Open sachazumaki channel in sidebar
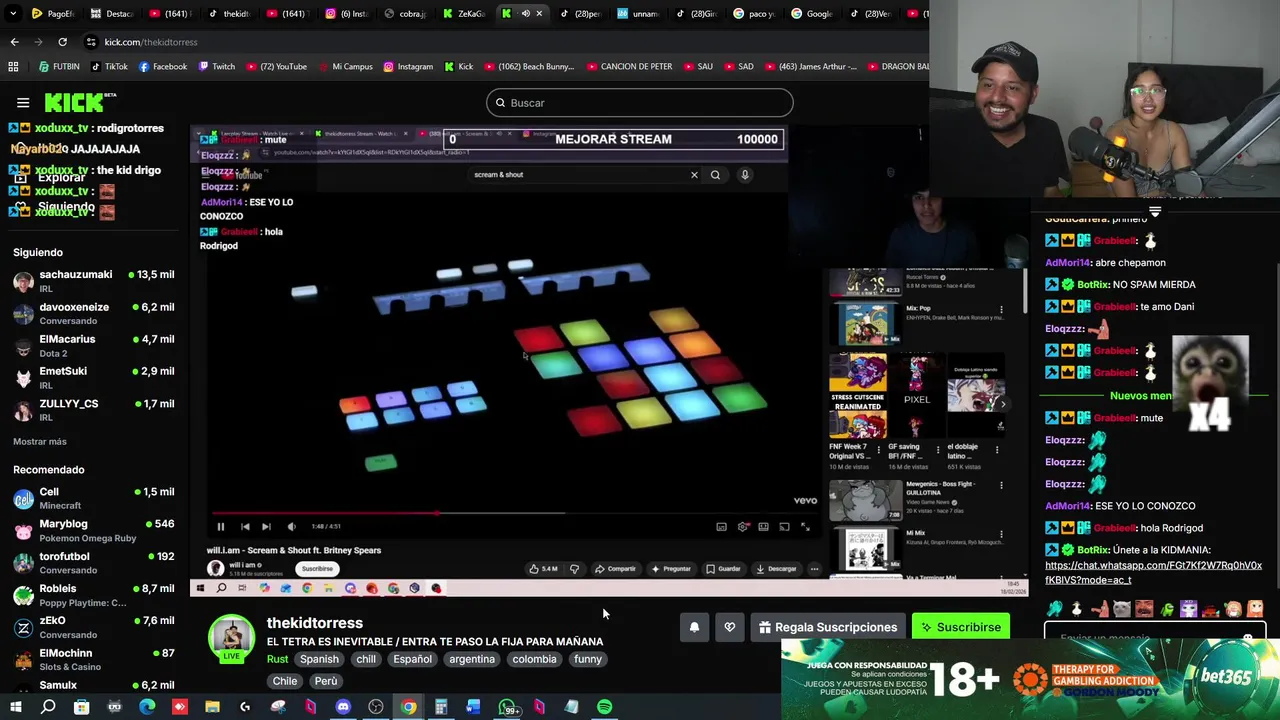The width and height of the screenshot is (1280, 720). click(94, 281)
